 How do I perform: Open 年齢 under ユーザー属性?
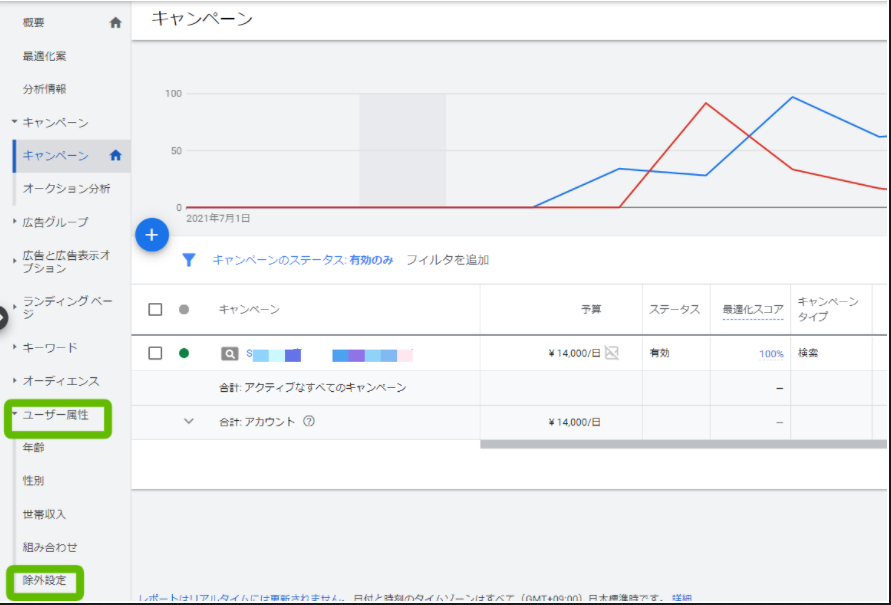tap(34, 448)
